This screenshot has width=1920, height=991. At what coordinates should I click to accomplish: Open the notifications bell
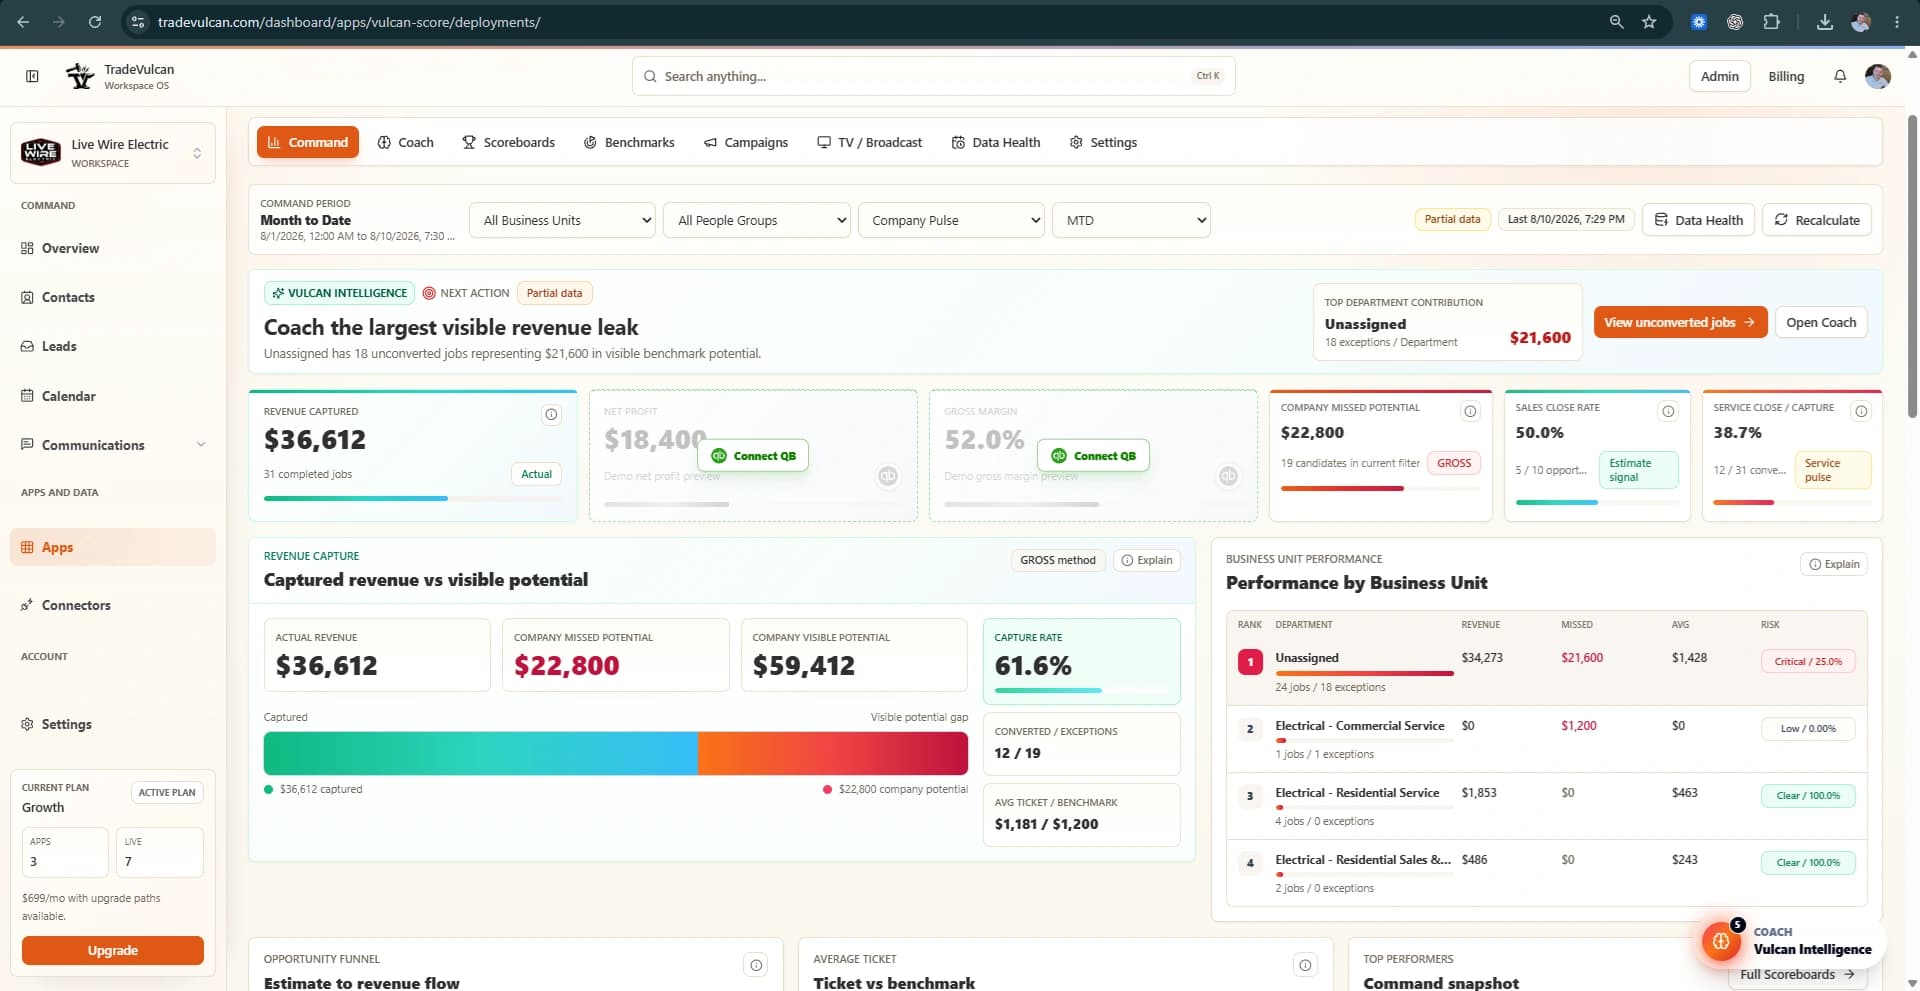[x=1839, y=76]
